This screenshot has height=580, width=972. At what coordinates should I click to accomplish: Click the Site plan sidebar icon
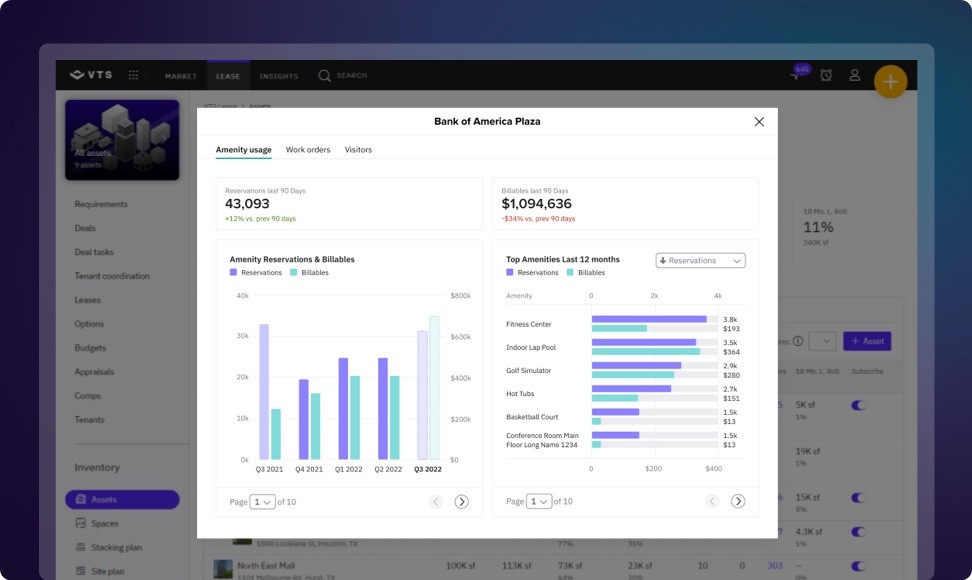81,571
